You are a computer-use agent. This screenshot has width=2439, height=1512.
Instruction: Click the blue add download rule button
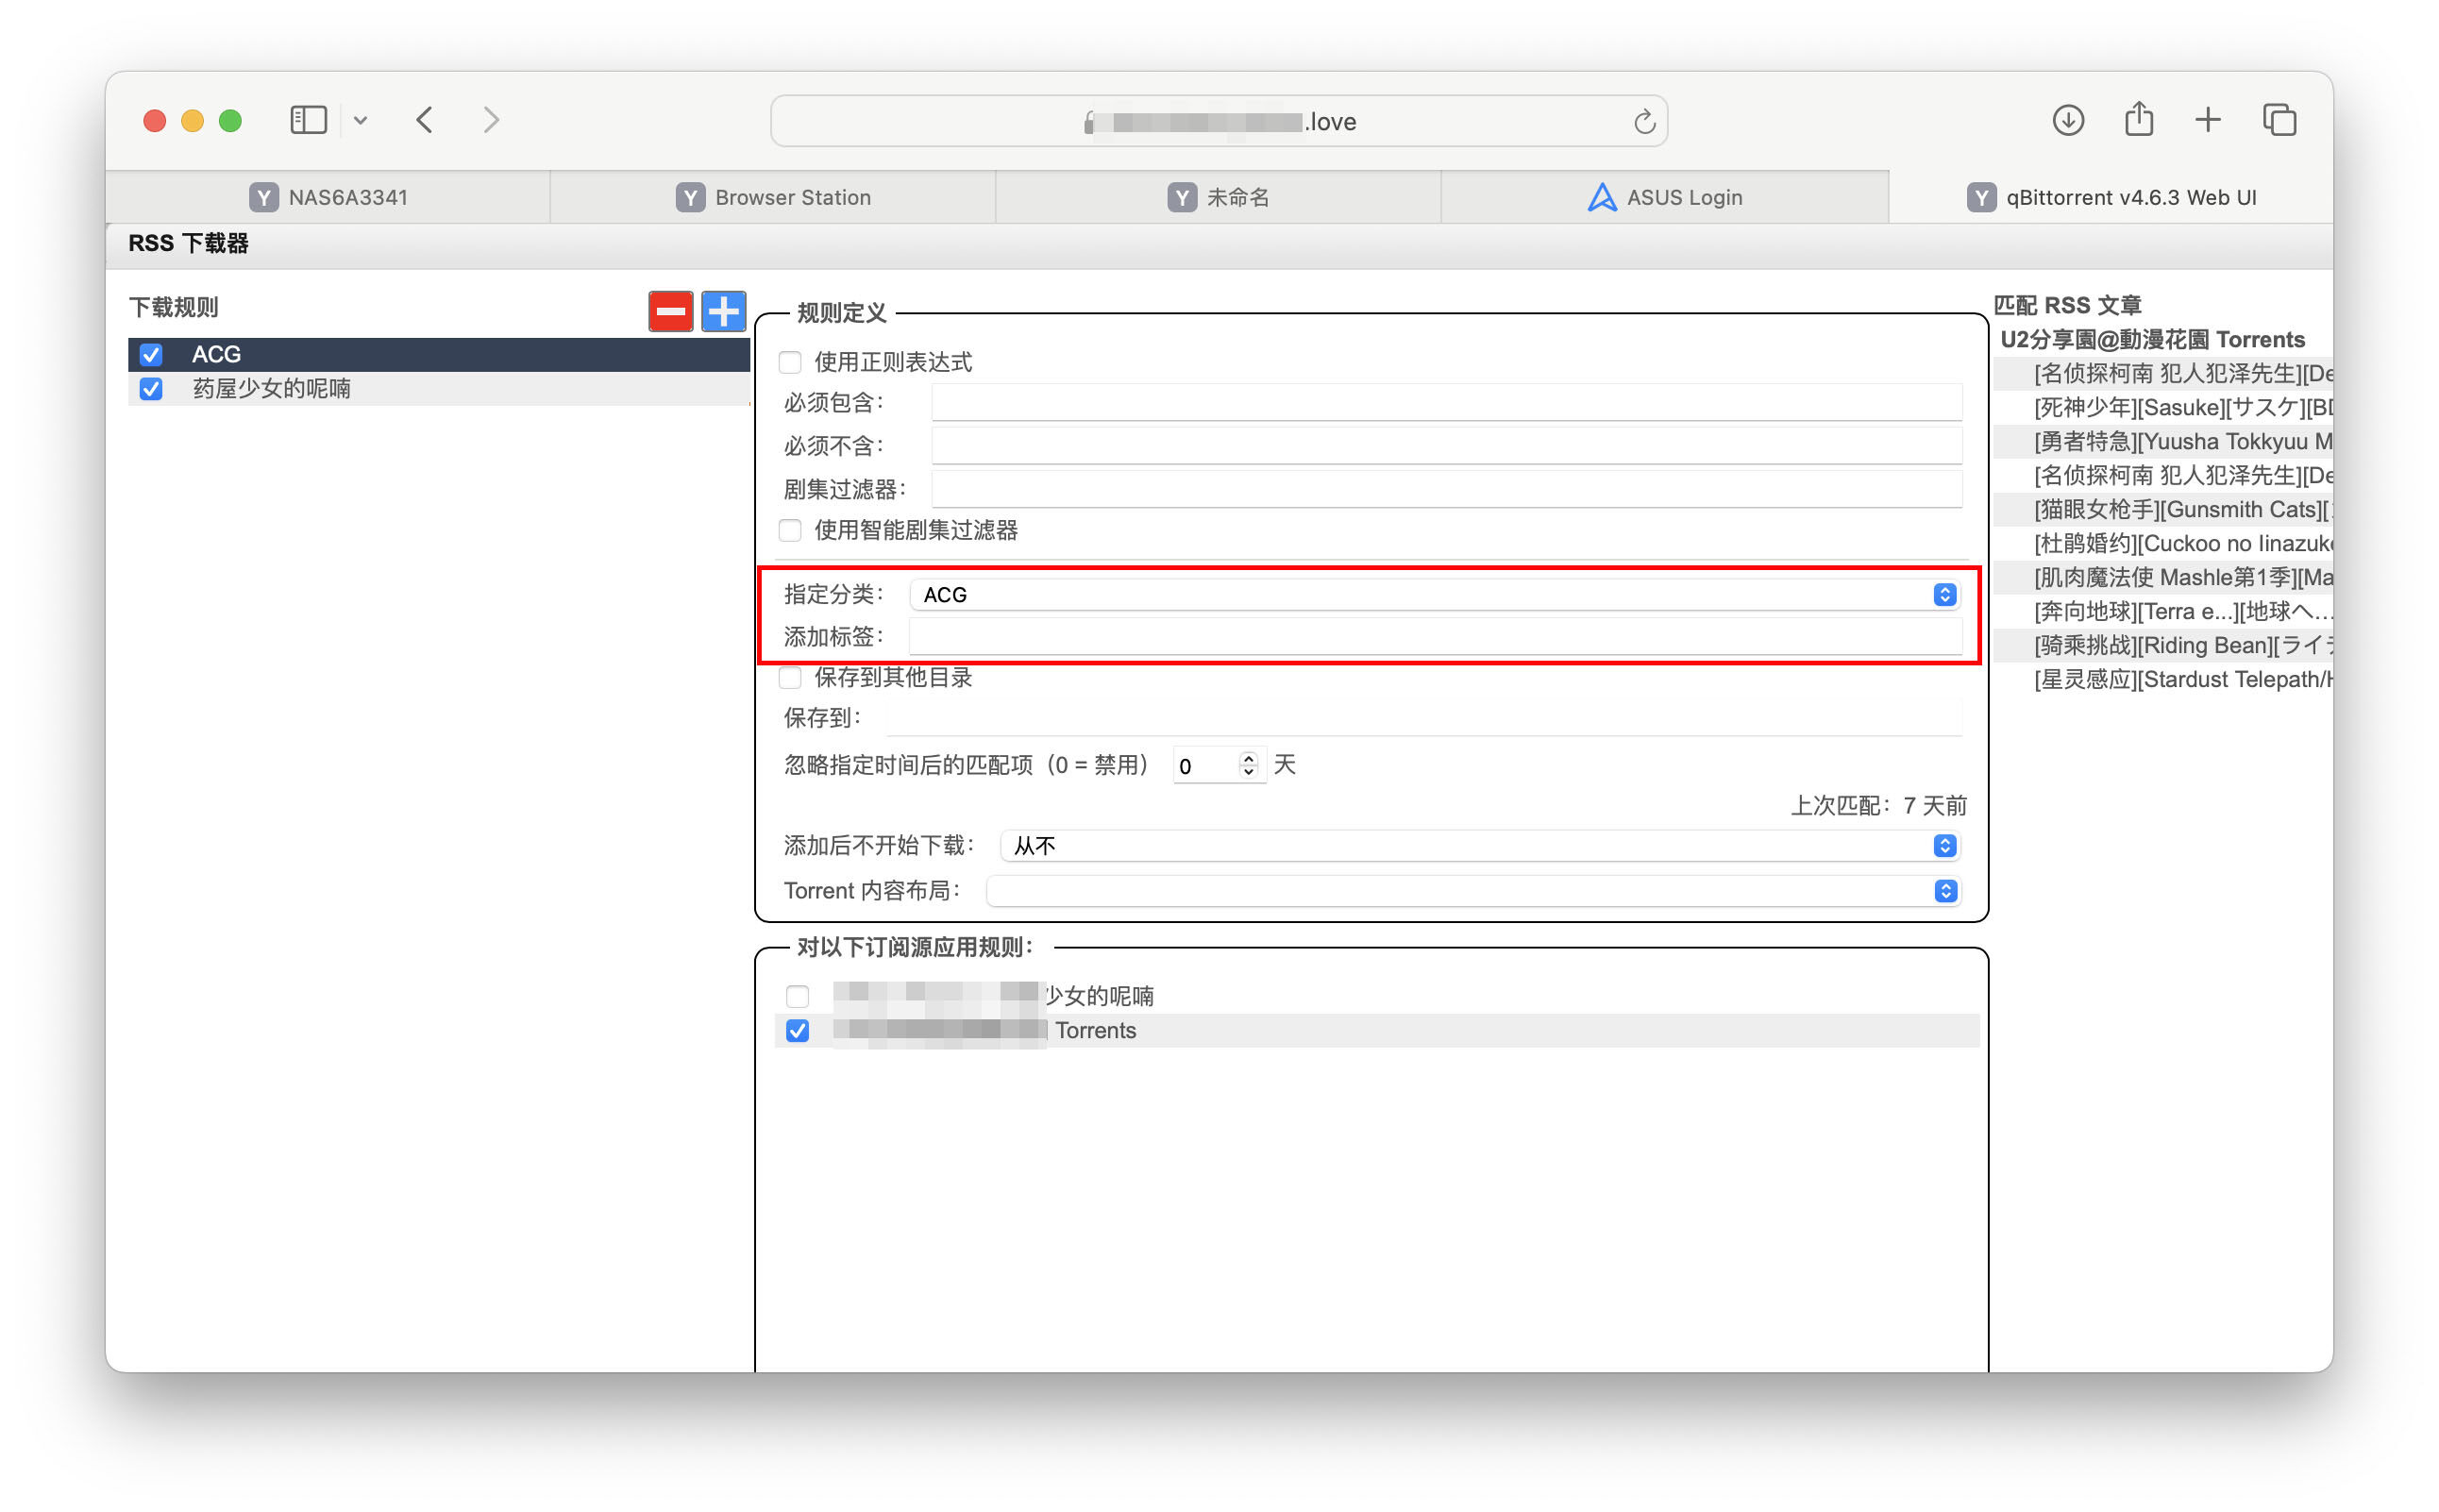pos(723,311)
